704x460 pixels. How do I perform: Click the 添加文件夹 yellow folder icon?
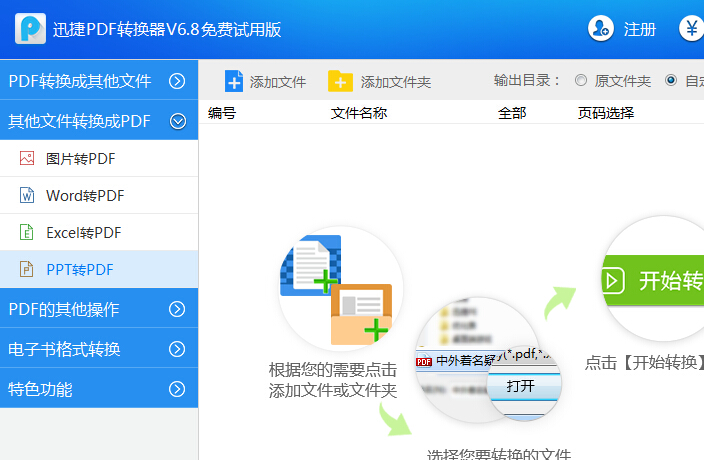tap(340, 81)
